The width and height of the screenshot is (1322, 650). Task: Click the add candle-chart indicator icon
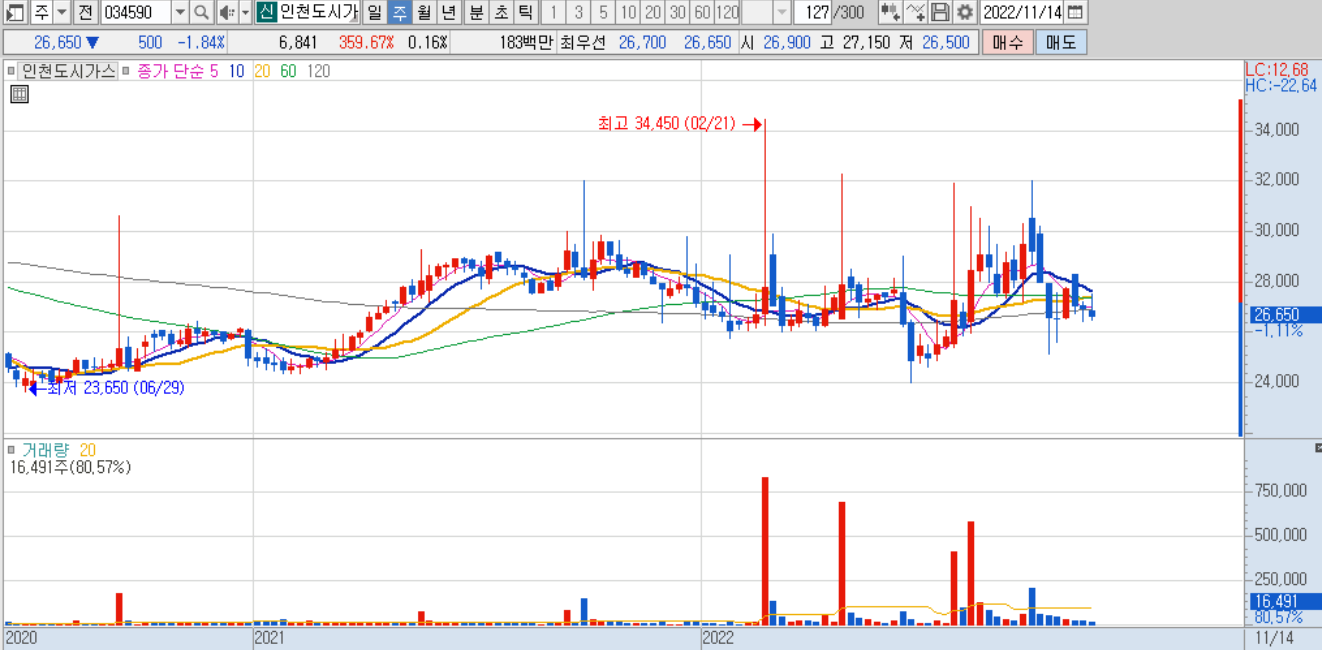pyautogui.click(x=890, y=12)
